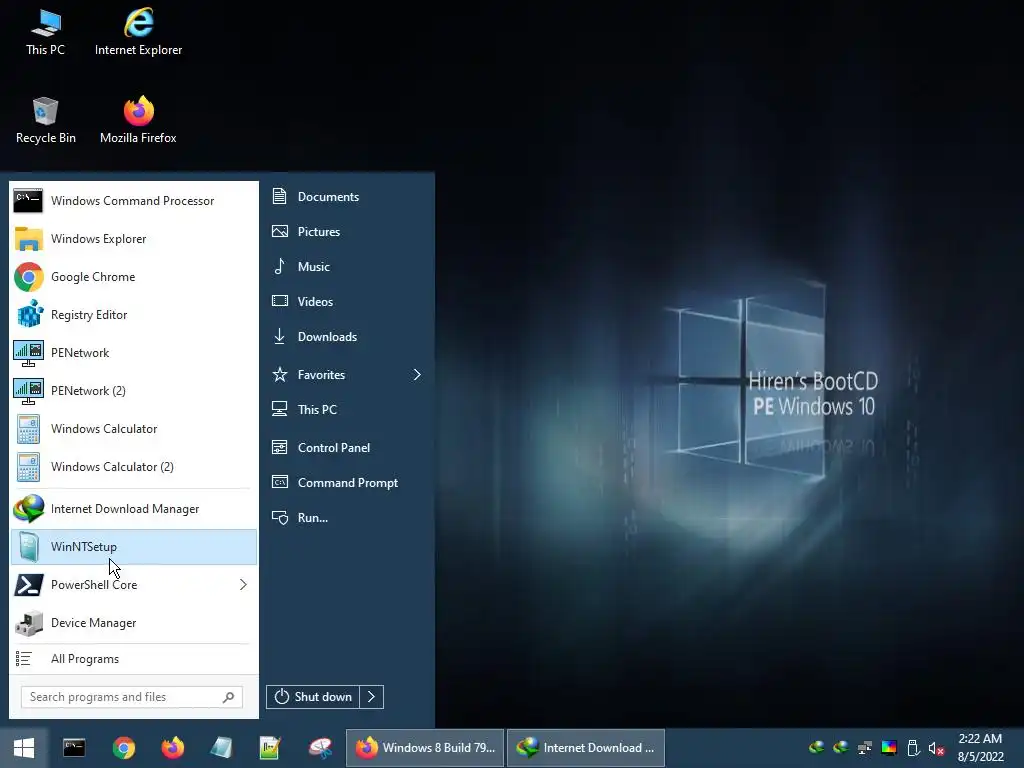Open the clock showing 2:22 AM
Image resolution: width=1024 pixels, height=768 pixels.
980,748
